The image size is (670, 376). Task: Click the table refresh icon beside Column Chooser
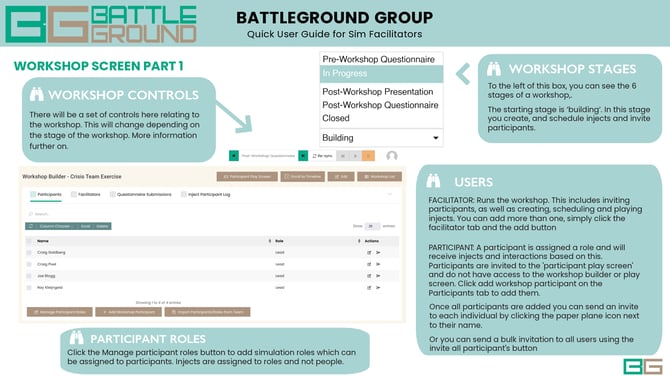pos(31,226)
